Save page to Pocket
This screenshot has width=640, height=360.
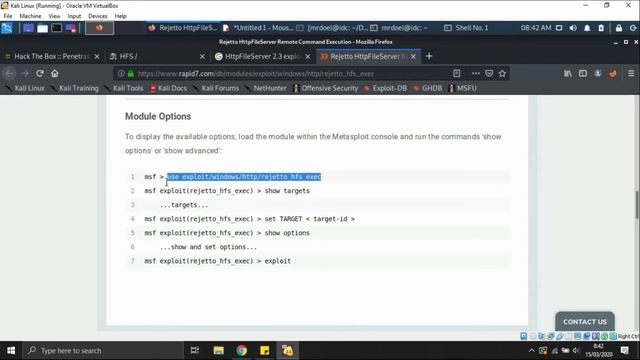[x=489, y=73]
